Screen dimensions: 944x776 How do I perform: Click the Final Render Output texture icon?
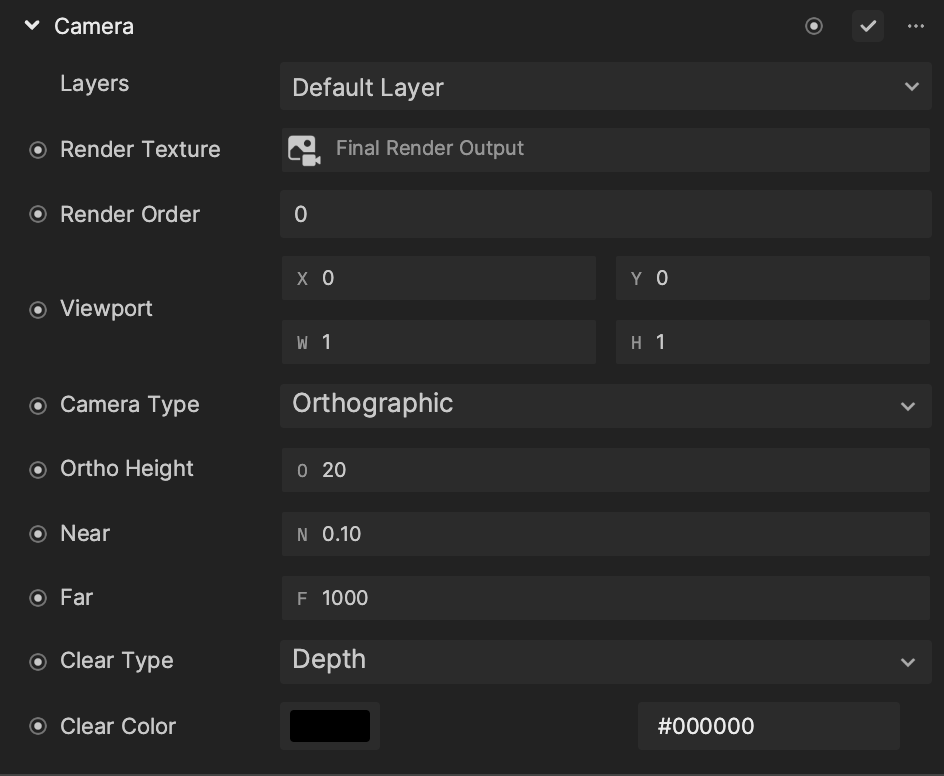click(x=304, y=150)
